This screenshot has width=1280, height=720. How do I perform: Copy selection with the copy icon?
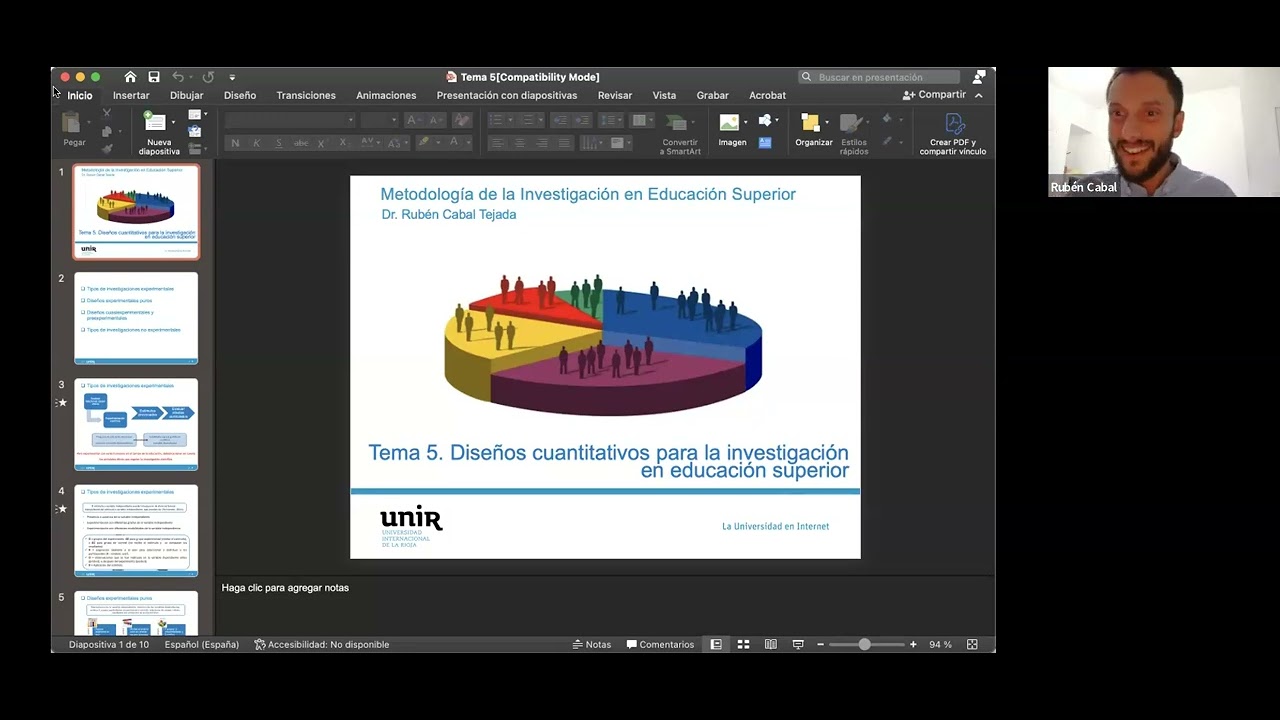(x=107, y=131)
